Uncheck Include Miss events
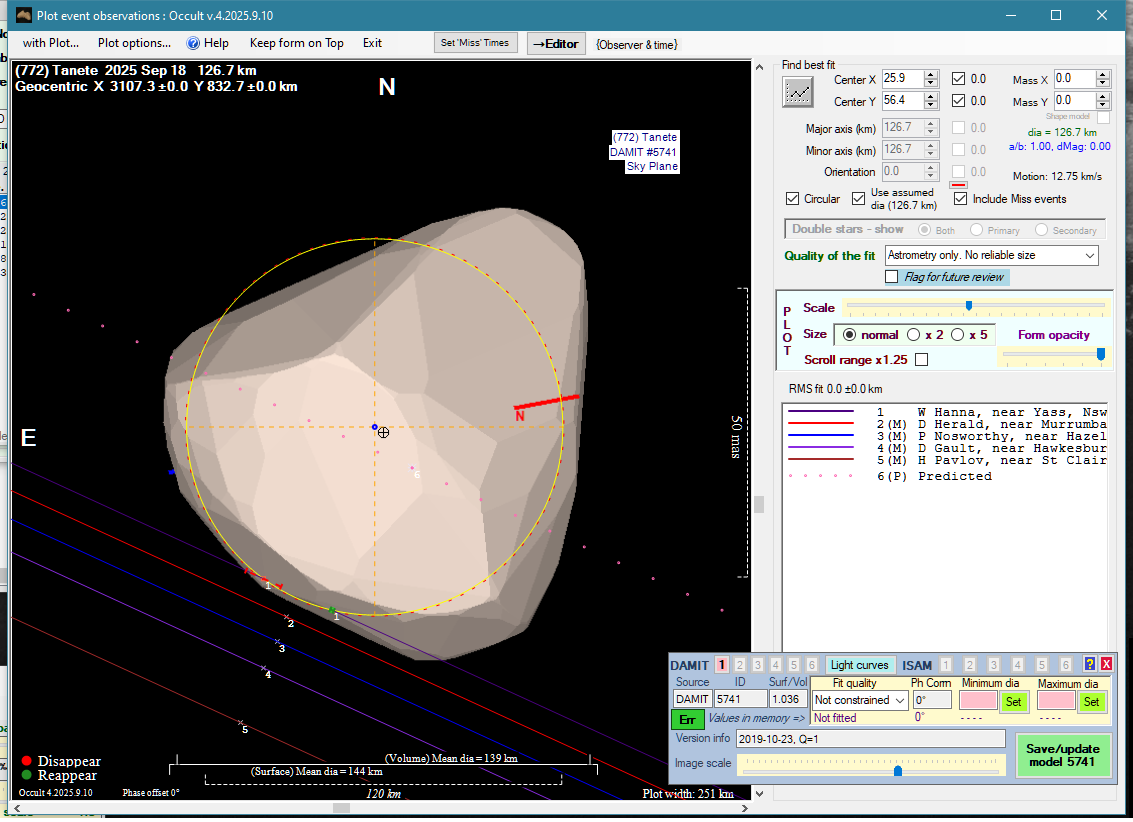 [960, 199]
